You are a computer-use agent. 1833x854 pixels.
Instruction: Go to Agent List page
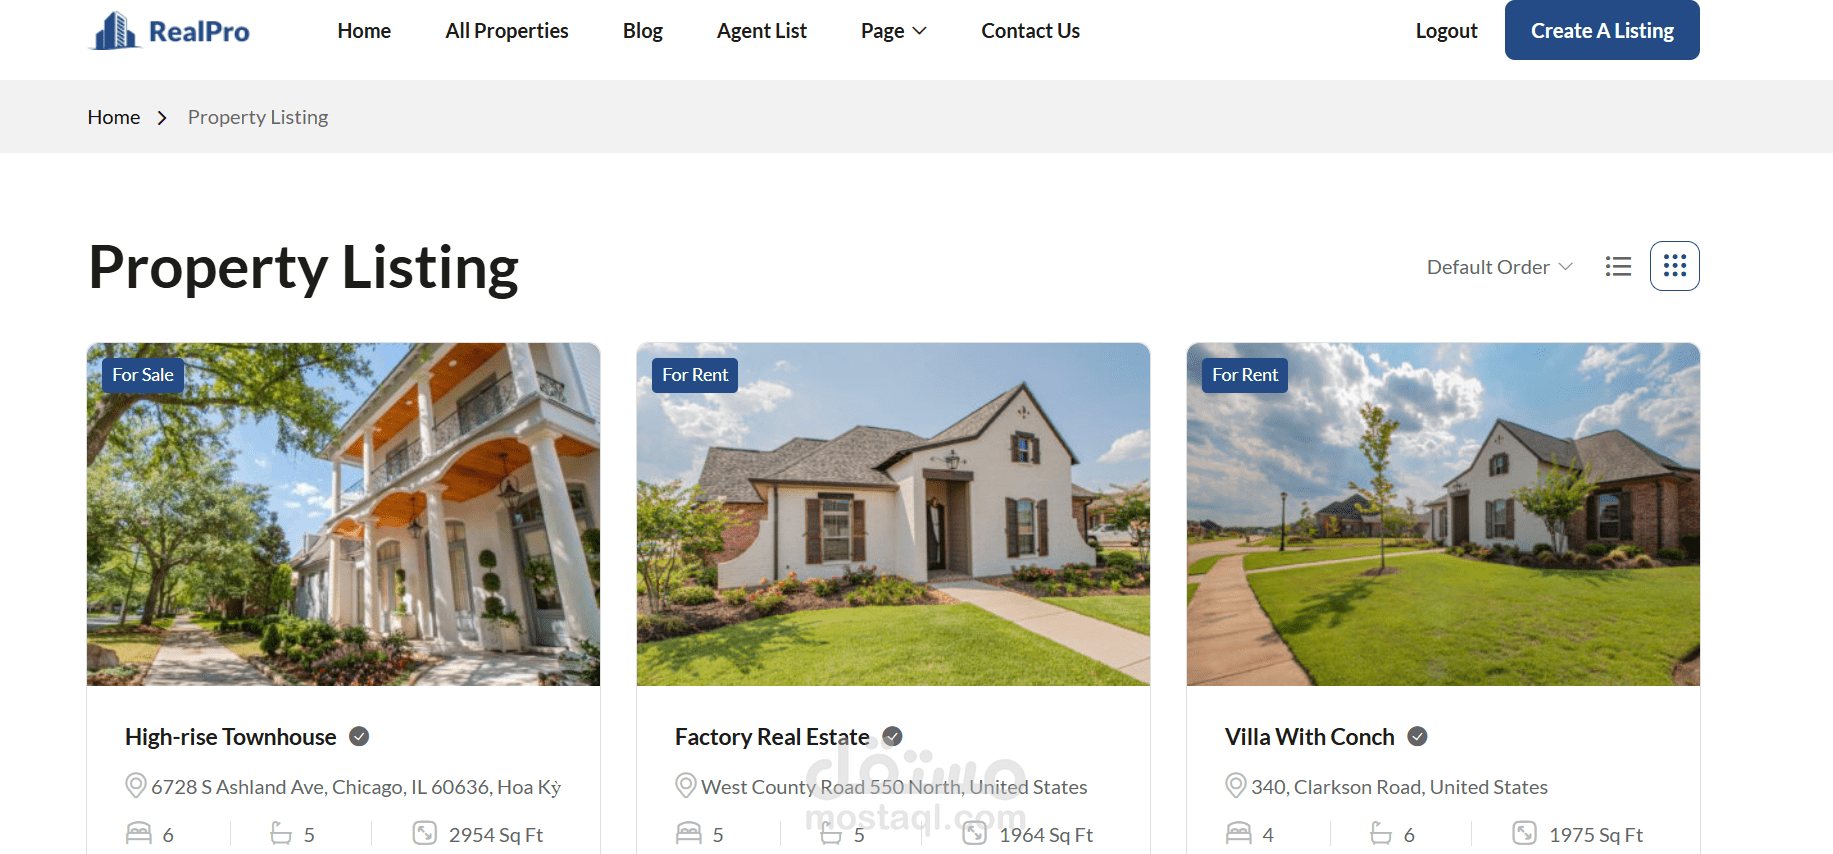click(762, 31)
